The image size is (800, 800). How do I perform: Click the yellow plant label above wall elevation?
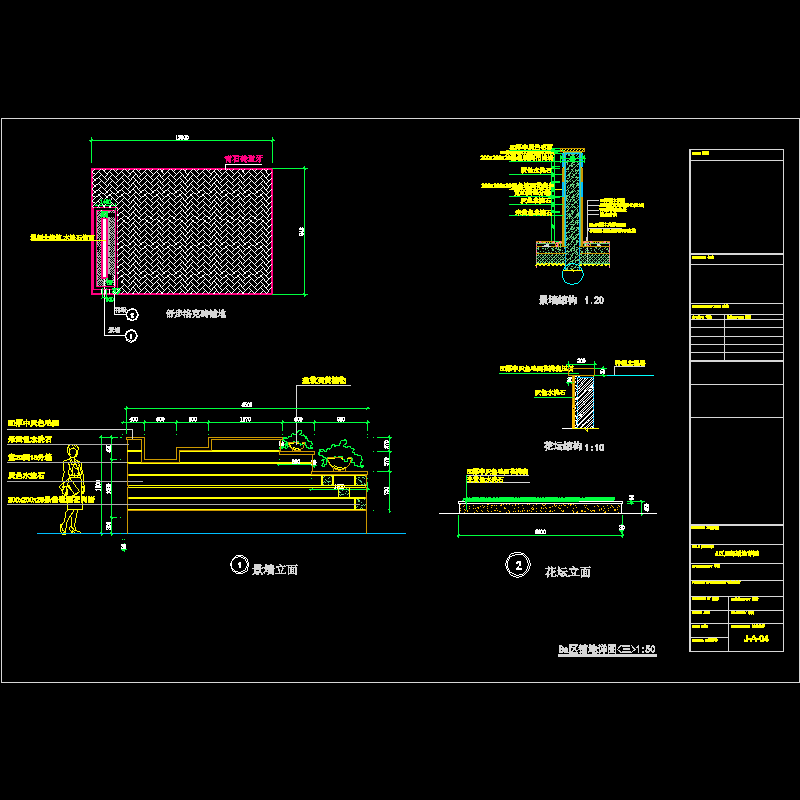coord(324,380)
